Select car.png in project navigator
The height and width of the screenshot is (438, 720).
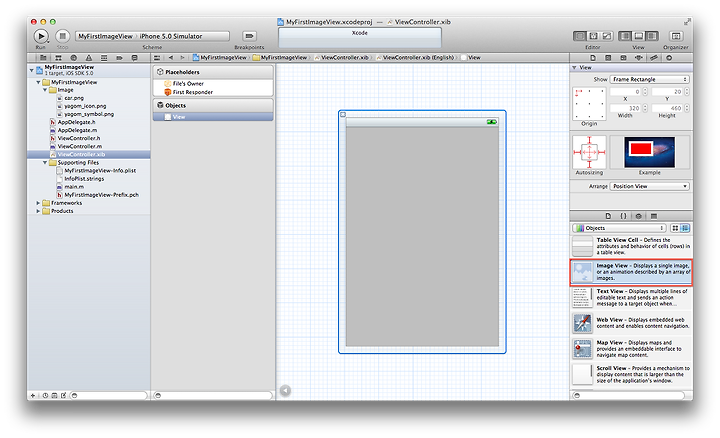pos(74,98)
